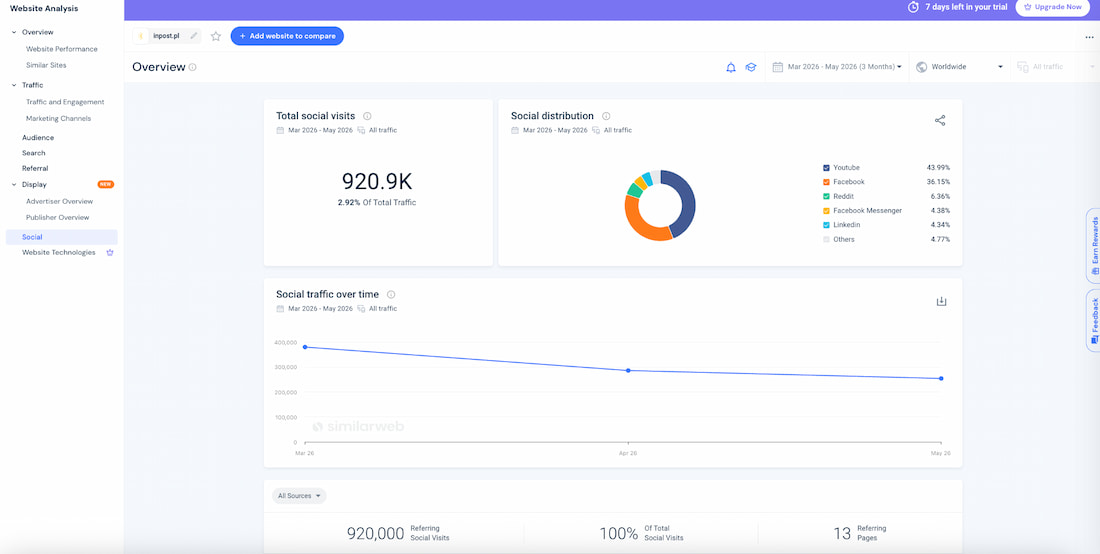The image size is (1100, 554).
Task: Collapse the Display sidebar section
Action: tap(14, 184)
